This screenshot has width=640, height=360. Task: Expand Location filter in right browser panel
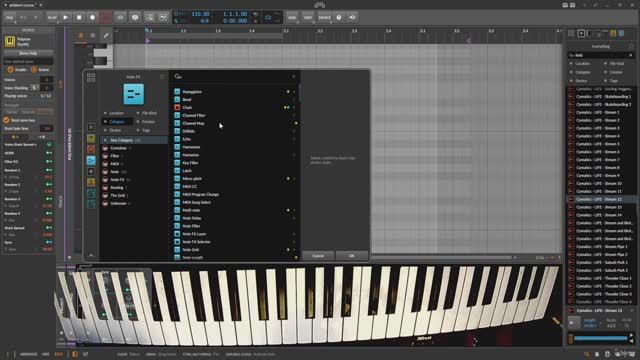click(x=581, y=64)
